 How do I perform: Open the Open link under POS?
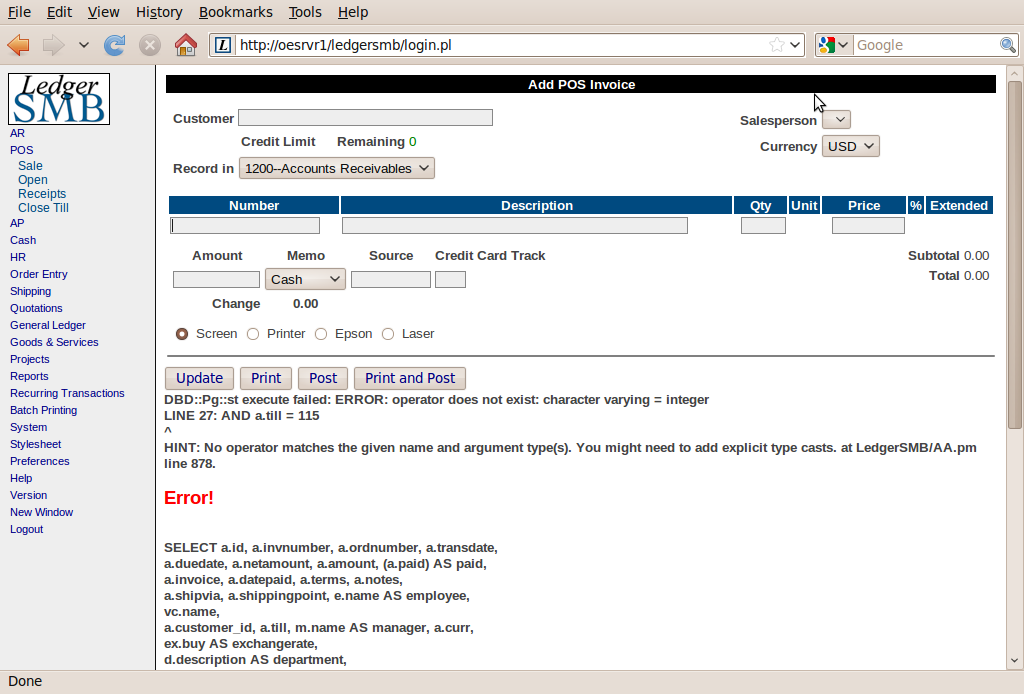tap(33, 180)
